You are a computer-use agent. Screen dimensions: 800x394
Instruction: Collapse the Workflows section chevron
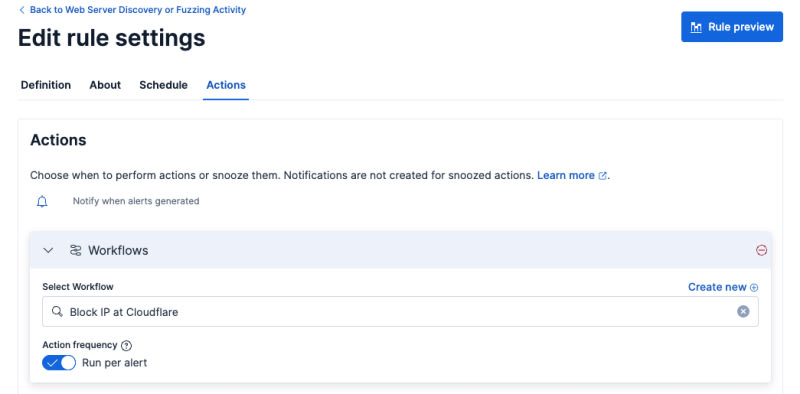pyautogui.click(x=48, y=250)
